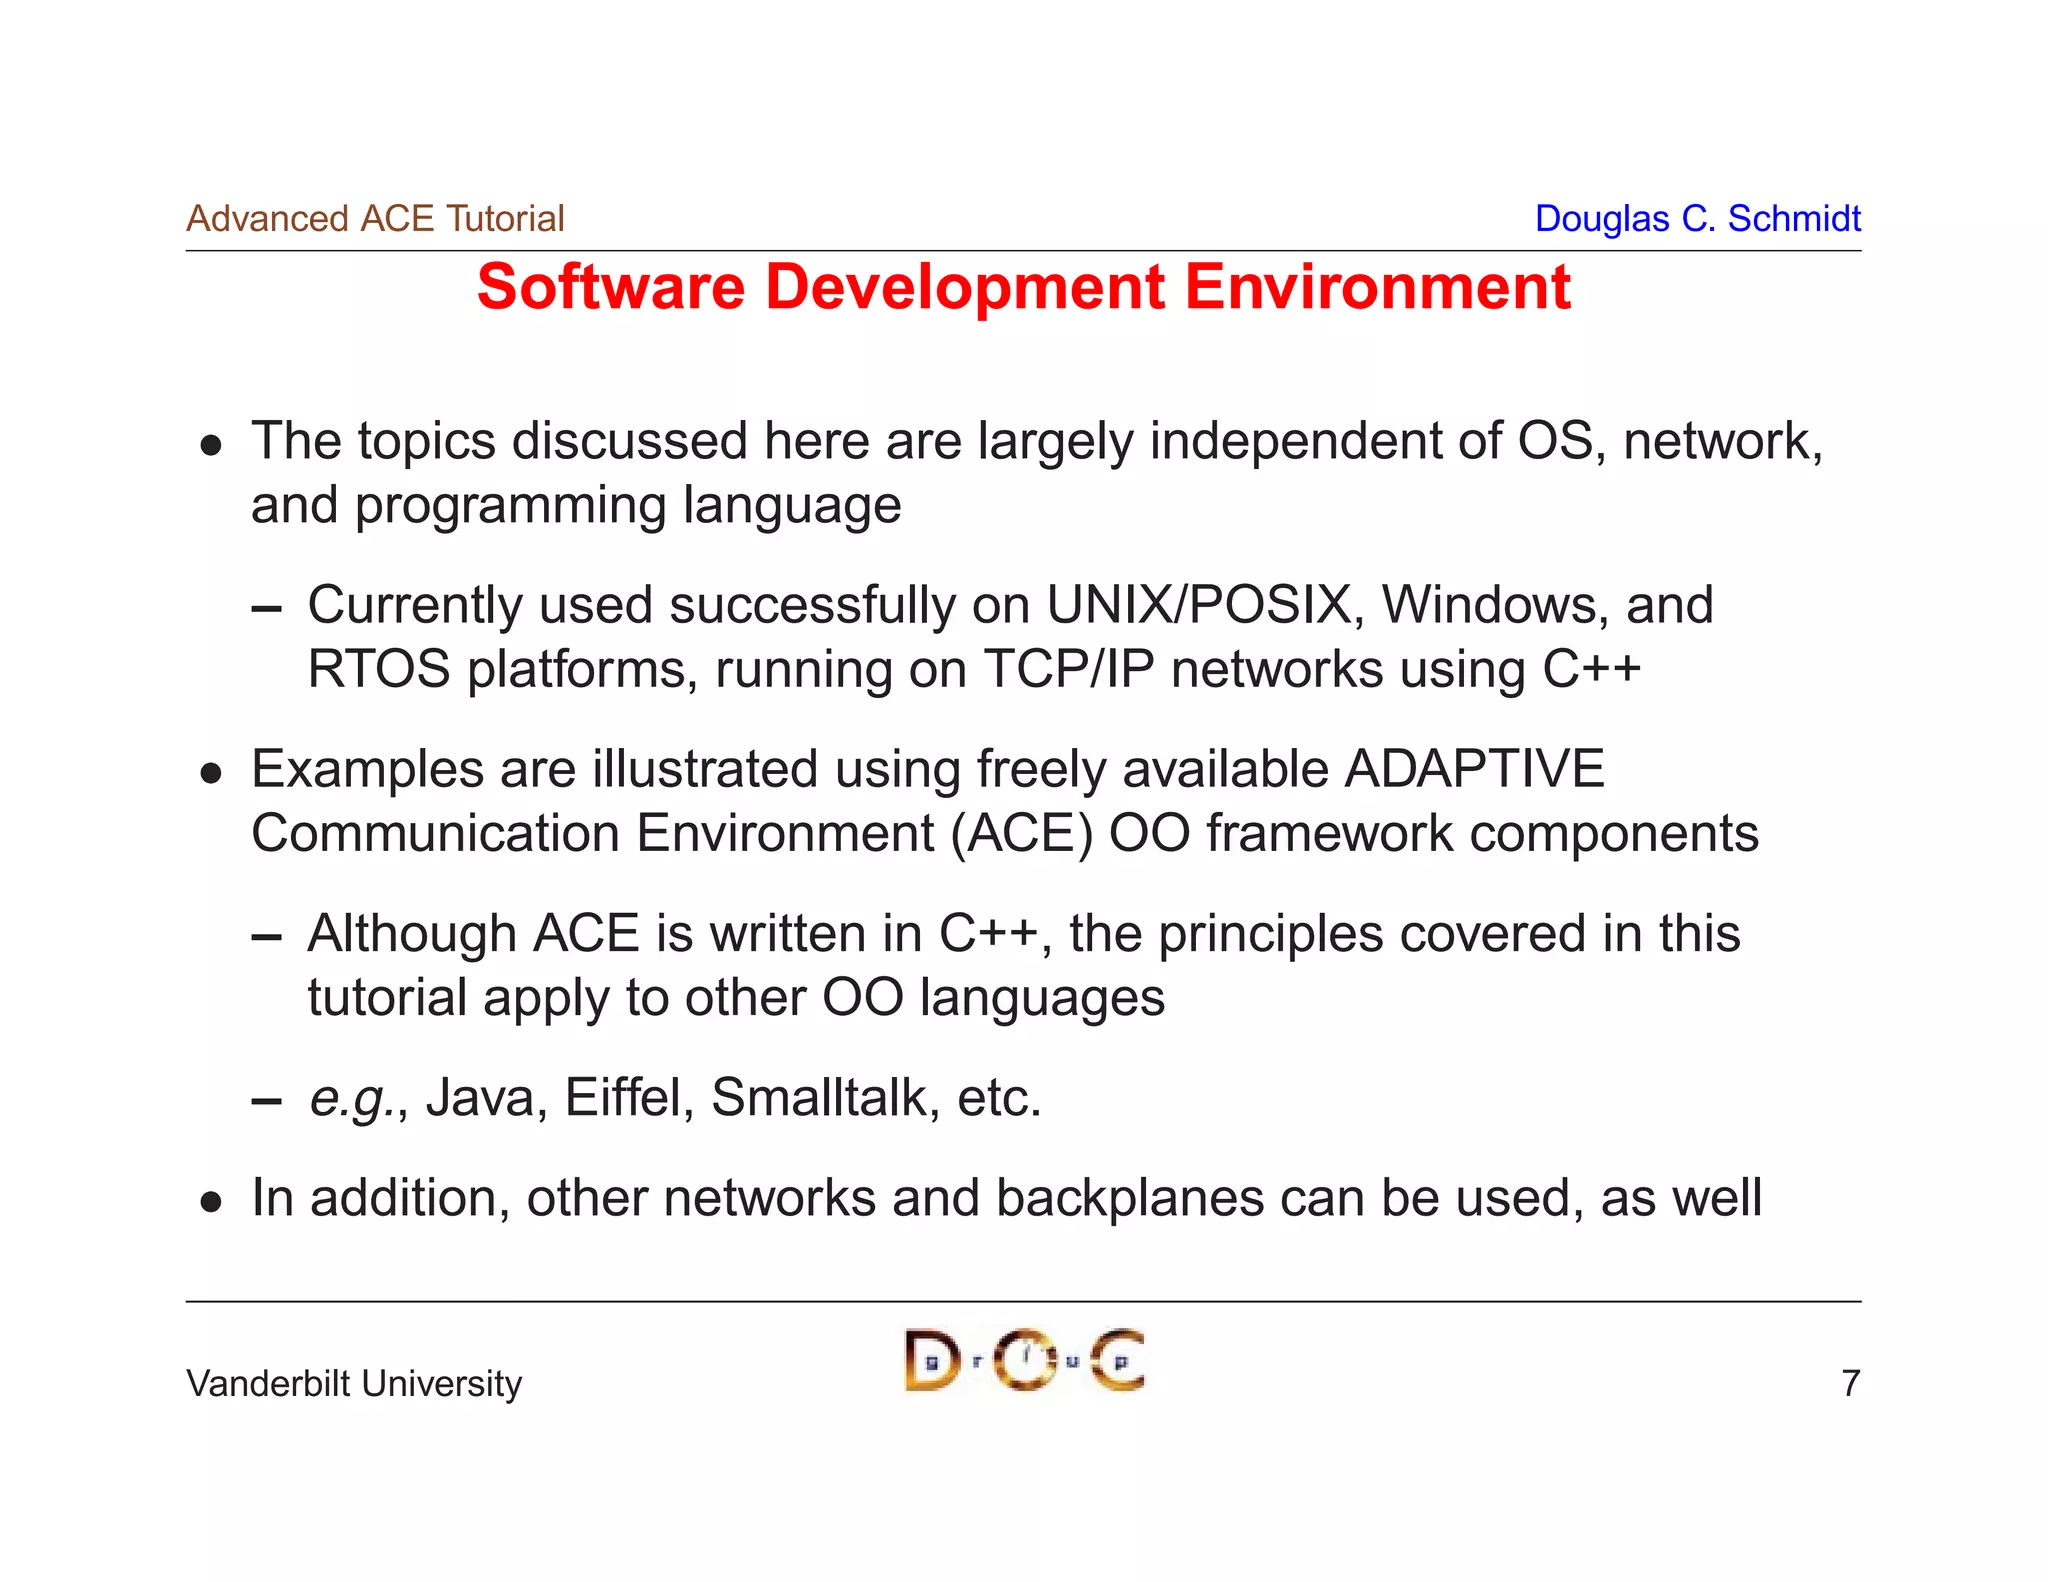Click the page number 7
This screenshot has height=1582, width=2048.
tap(1851, 1384)
